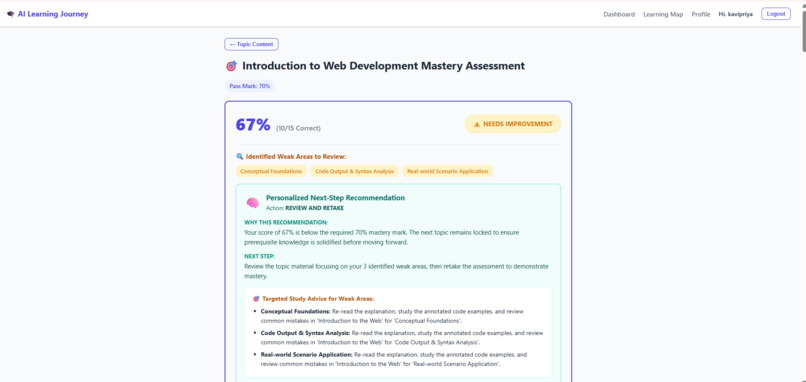Click Targeted Study Advice for Weak Areas heading
Viewport: 806px width, 382px height.
318,299
